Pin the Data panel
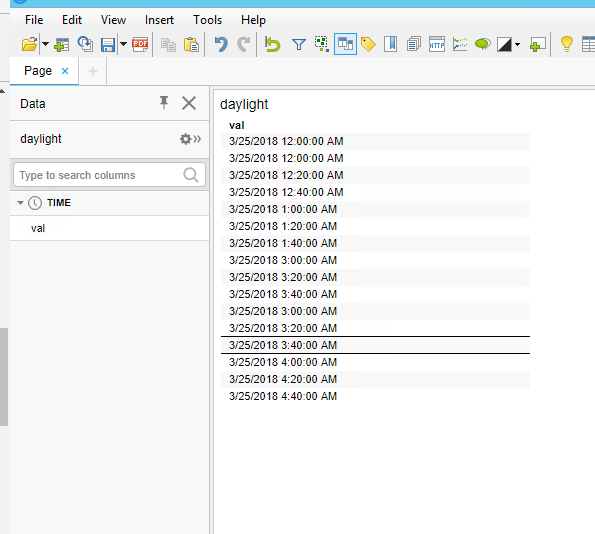The image size is (595, 534). coord(164,102)
